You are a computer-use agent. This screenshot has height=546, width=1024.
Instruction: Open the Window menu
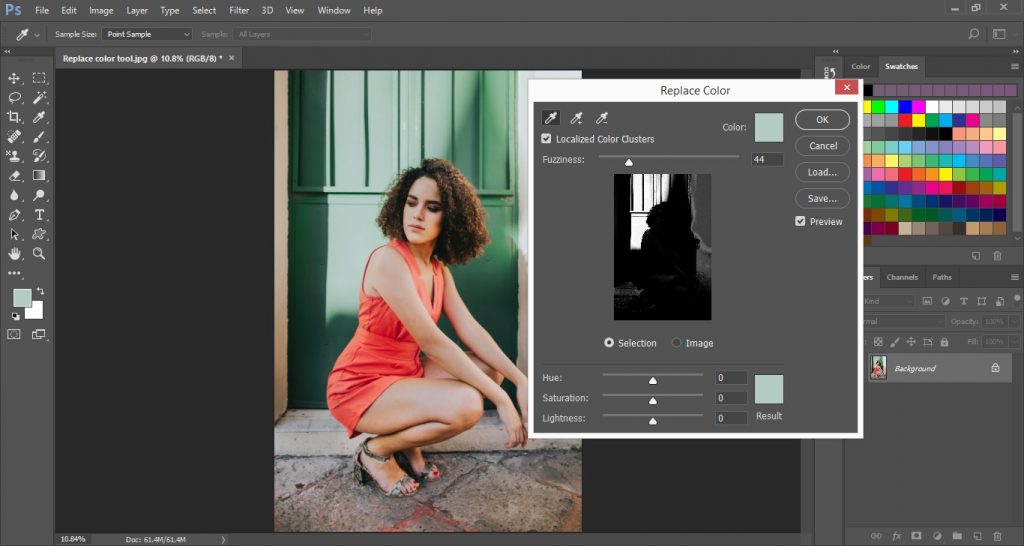click(333, 10)
